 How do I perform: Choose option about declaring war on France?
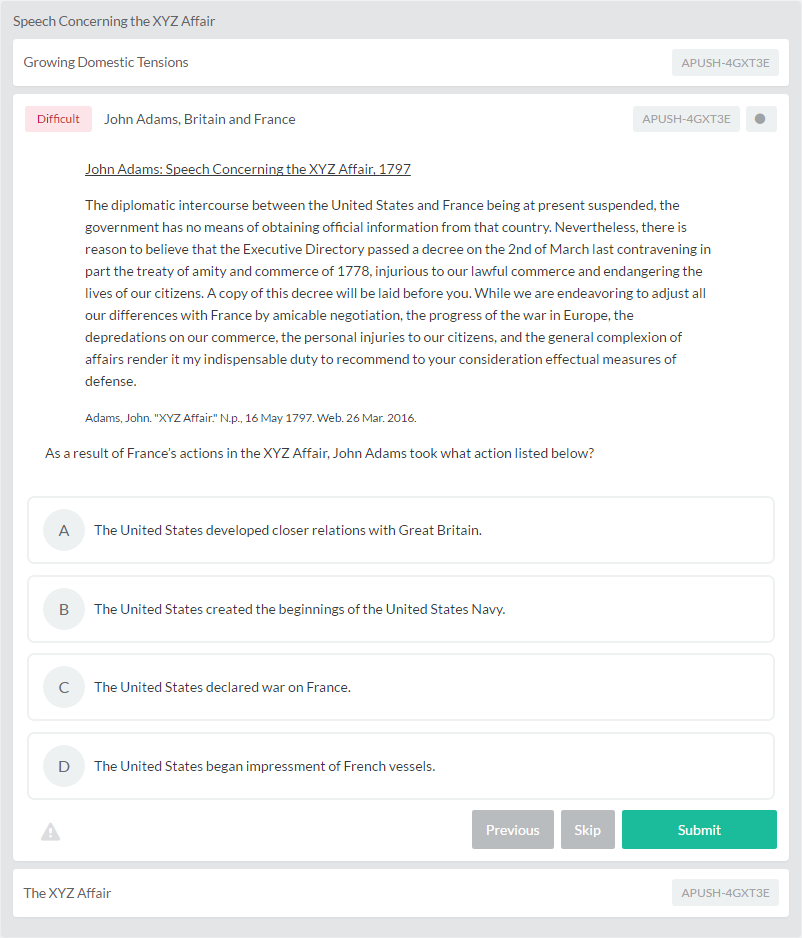click(x=401, y=687)
